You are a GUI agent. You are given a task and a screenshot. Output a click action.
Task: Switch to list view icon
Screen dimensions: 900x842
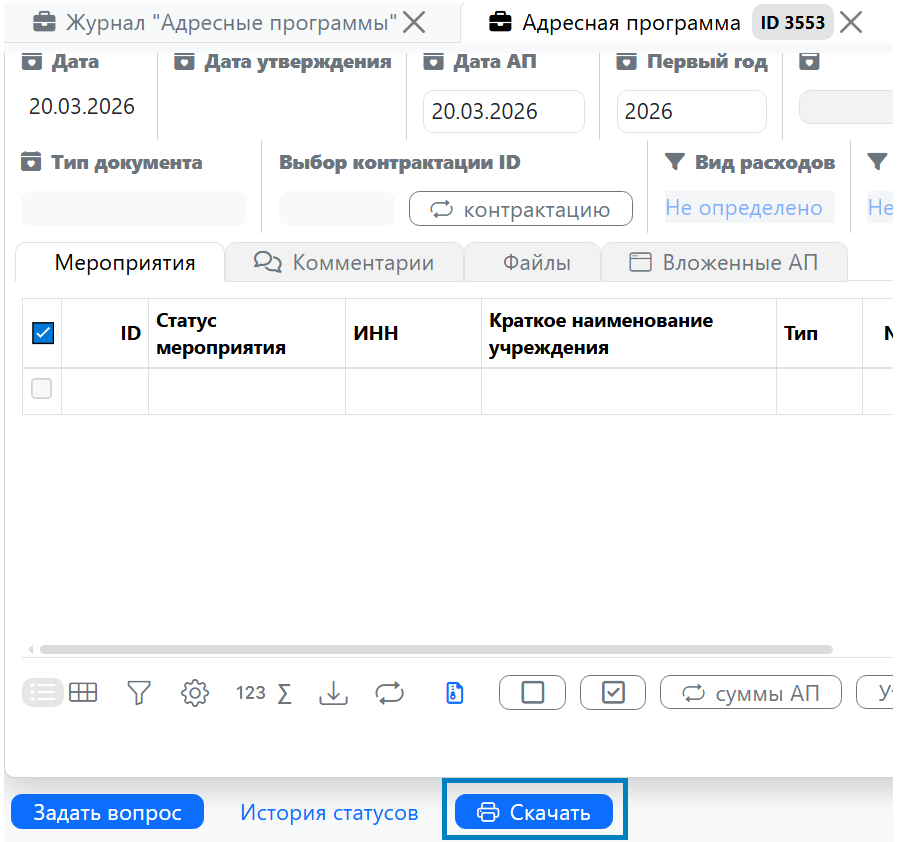click(42, 692)
